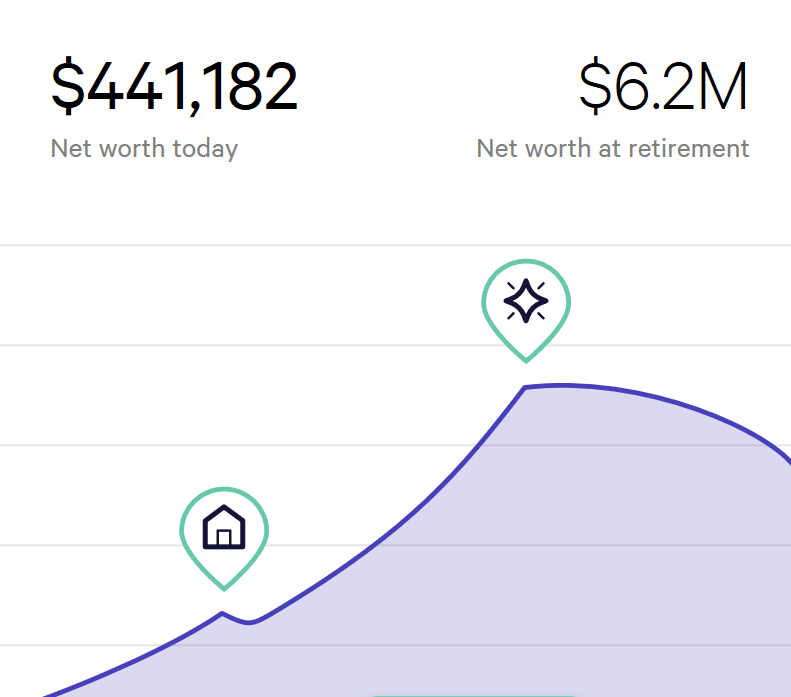Click the pointed tip of the house pin
Viewport: 791px width, 697px height.
click(x=224, y=587)
